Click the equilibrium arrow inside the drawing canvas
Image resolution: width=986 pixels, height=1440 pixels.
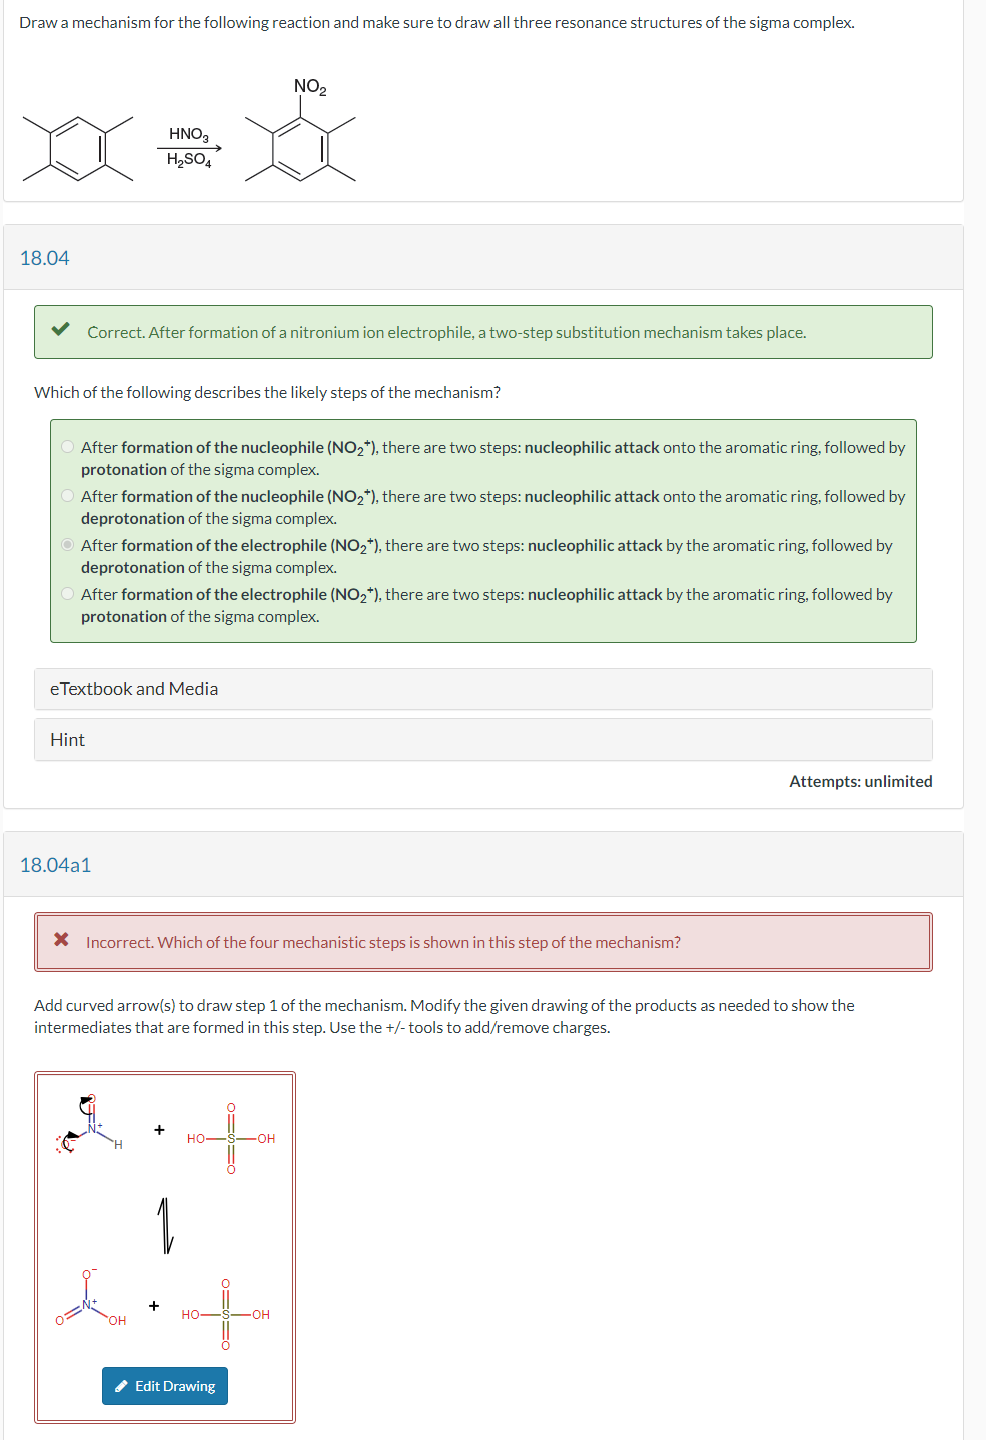(165, 1226)
